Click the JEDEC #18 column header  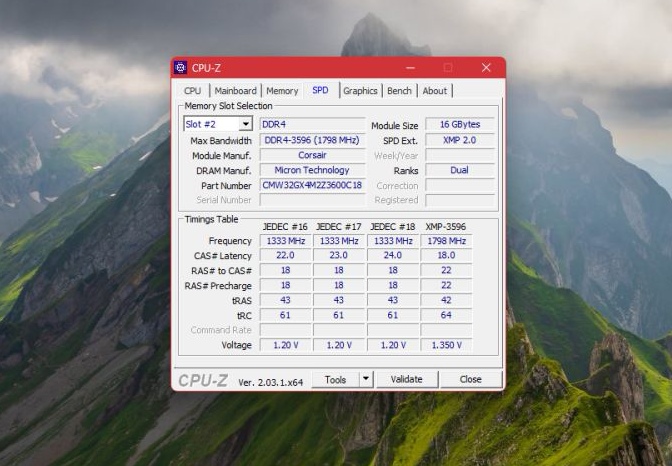tap(393, 227)
